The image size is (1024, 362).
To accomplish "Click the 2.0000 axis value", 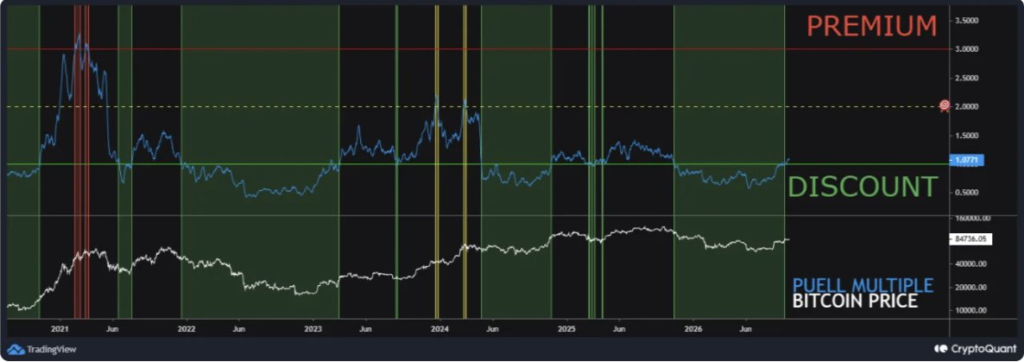I will (x=966, y=107).
